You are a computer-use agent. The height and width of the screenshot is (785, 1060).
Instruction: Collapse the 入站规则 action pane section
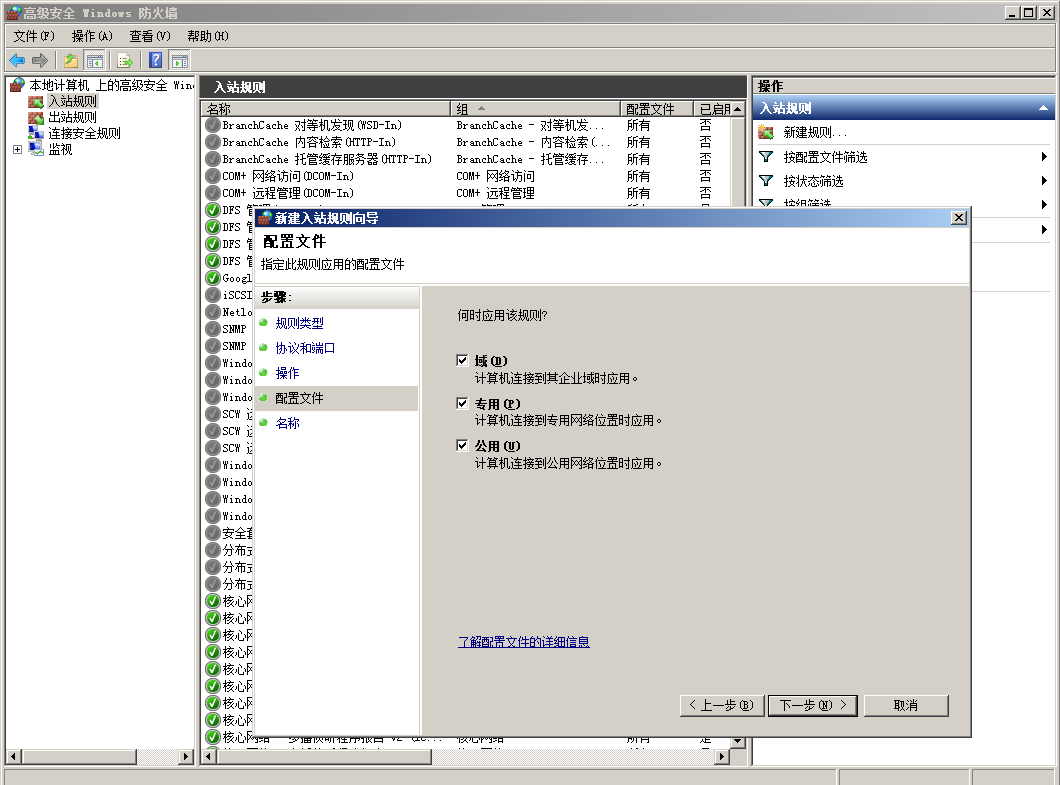[x=1043, y=107]
